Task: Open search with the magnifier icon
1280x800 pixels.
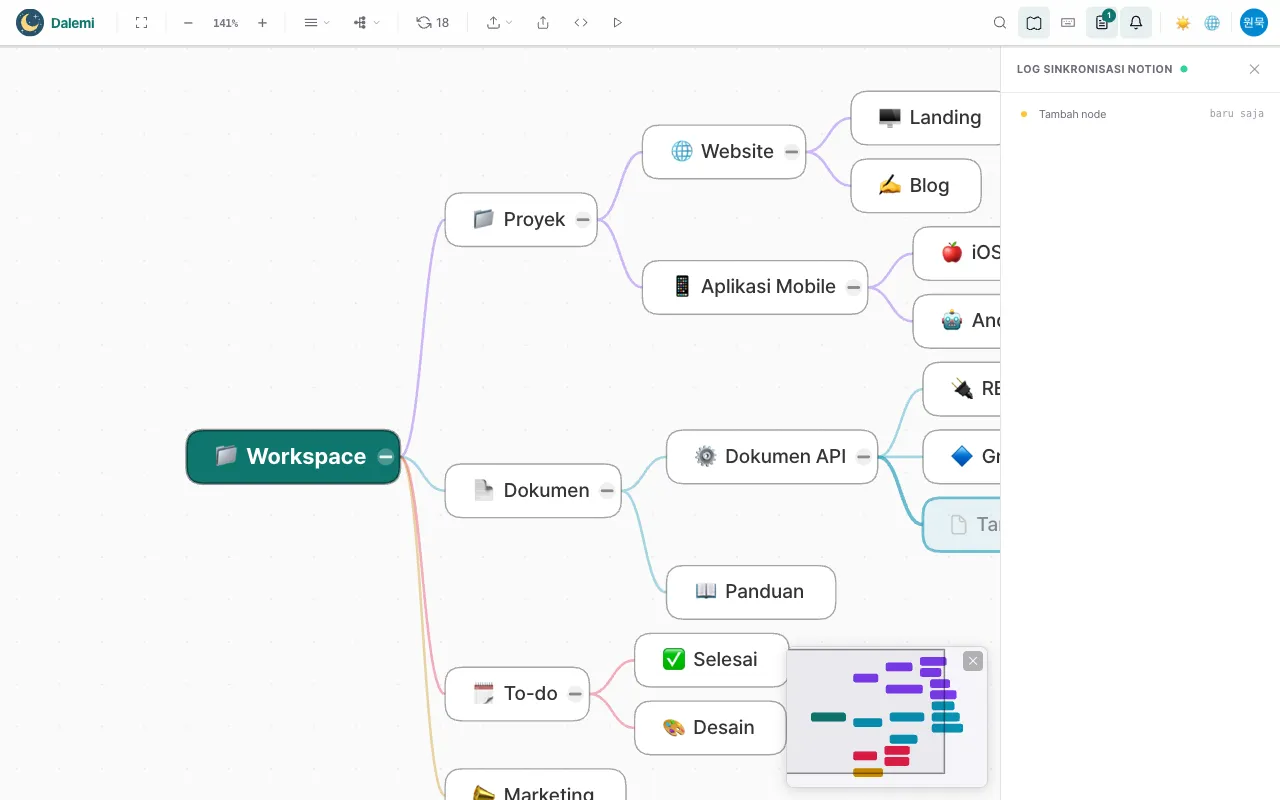Action: click(x=1000, y=22)
